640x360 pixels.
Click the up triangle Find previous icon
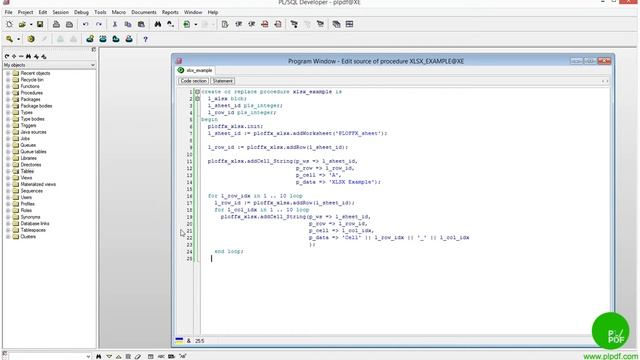(x=118, y=356)
